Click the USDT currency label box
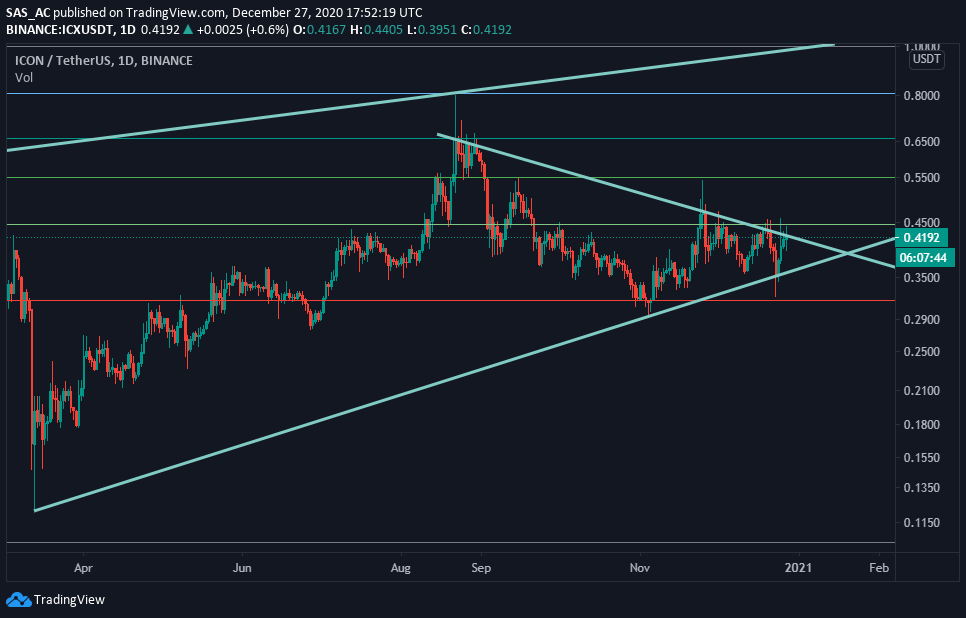Image resolution: width=966 pixels, height=618 pixels. 927,59
